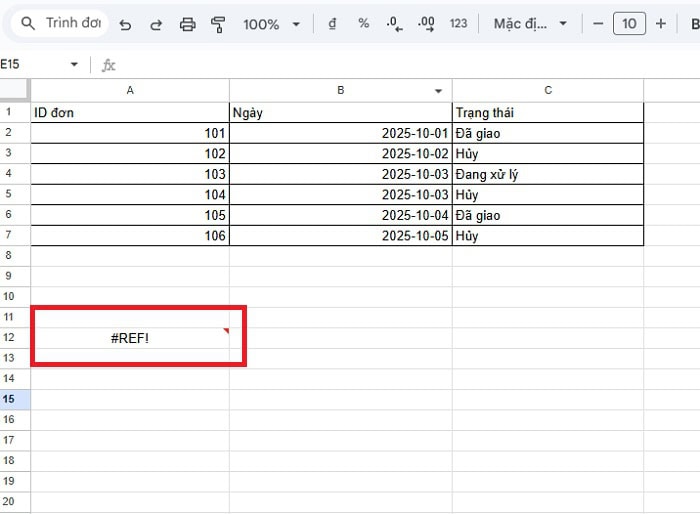700x514 pixels.
Task: Increase decimal places icon
Action: (x=426, y=24)
